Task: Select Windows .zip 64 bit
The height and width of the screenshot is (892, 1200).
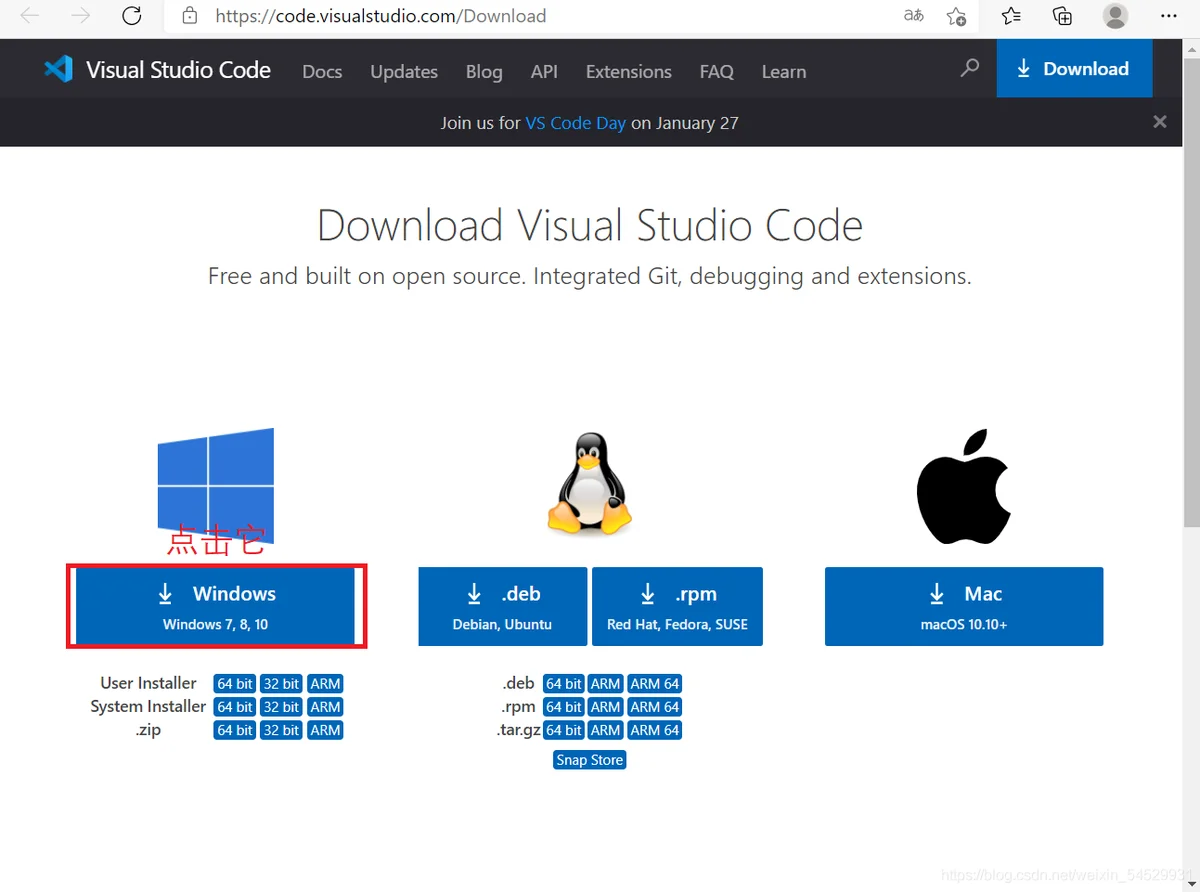Action: [235, 730]
